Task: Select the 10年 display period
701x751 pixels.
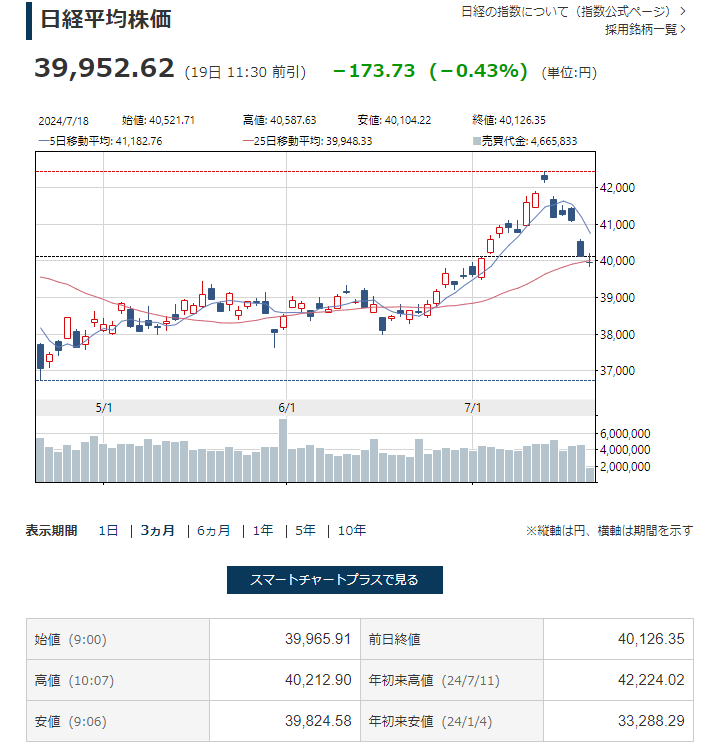Action: point(352,531)
